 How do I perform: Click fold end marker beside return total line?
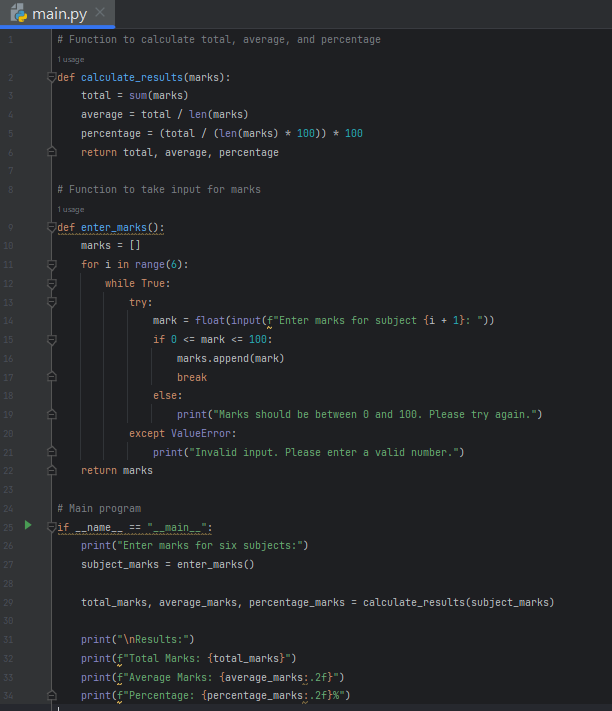pyautogui.click(x=52, y=152)
